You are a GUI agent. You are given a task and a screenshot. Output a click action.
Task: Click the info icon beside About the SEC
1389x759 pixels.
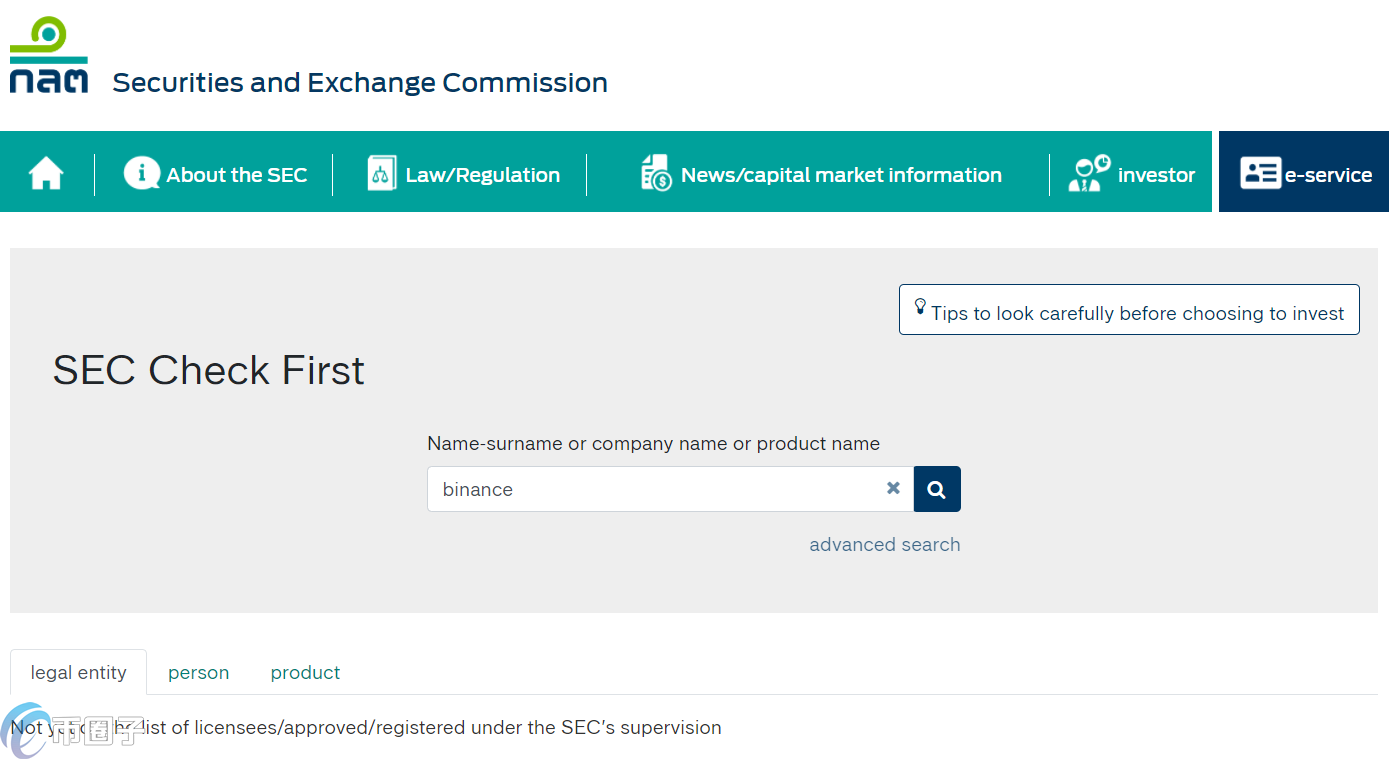pyautogui.click(x=141, y=173)
